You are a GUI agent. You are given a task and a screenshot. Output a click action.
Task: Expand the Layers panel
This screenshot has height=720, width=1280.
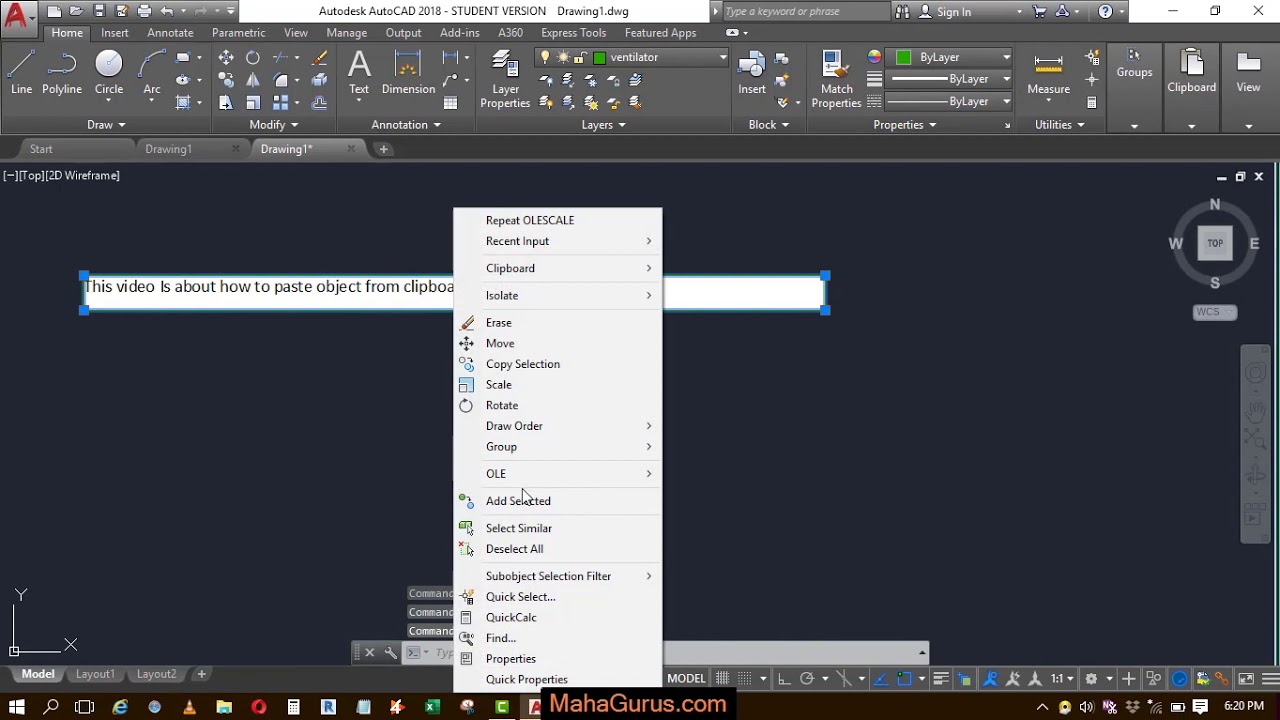point(603,125)
